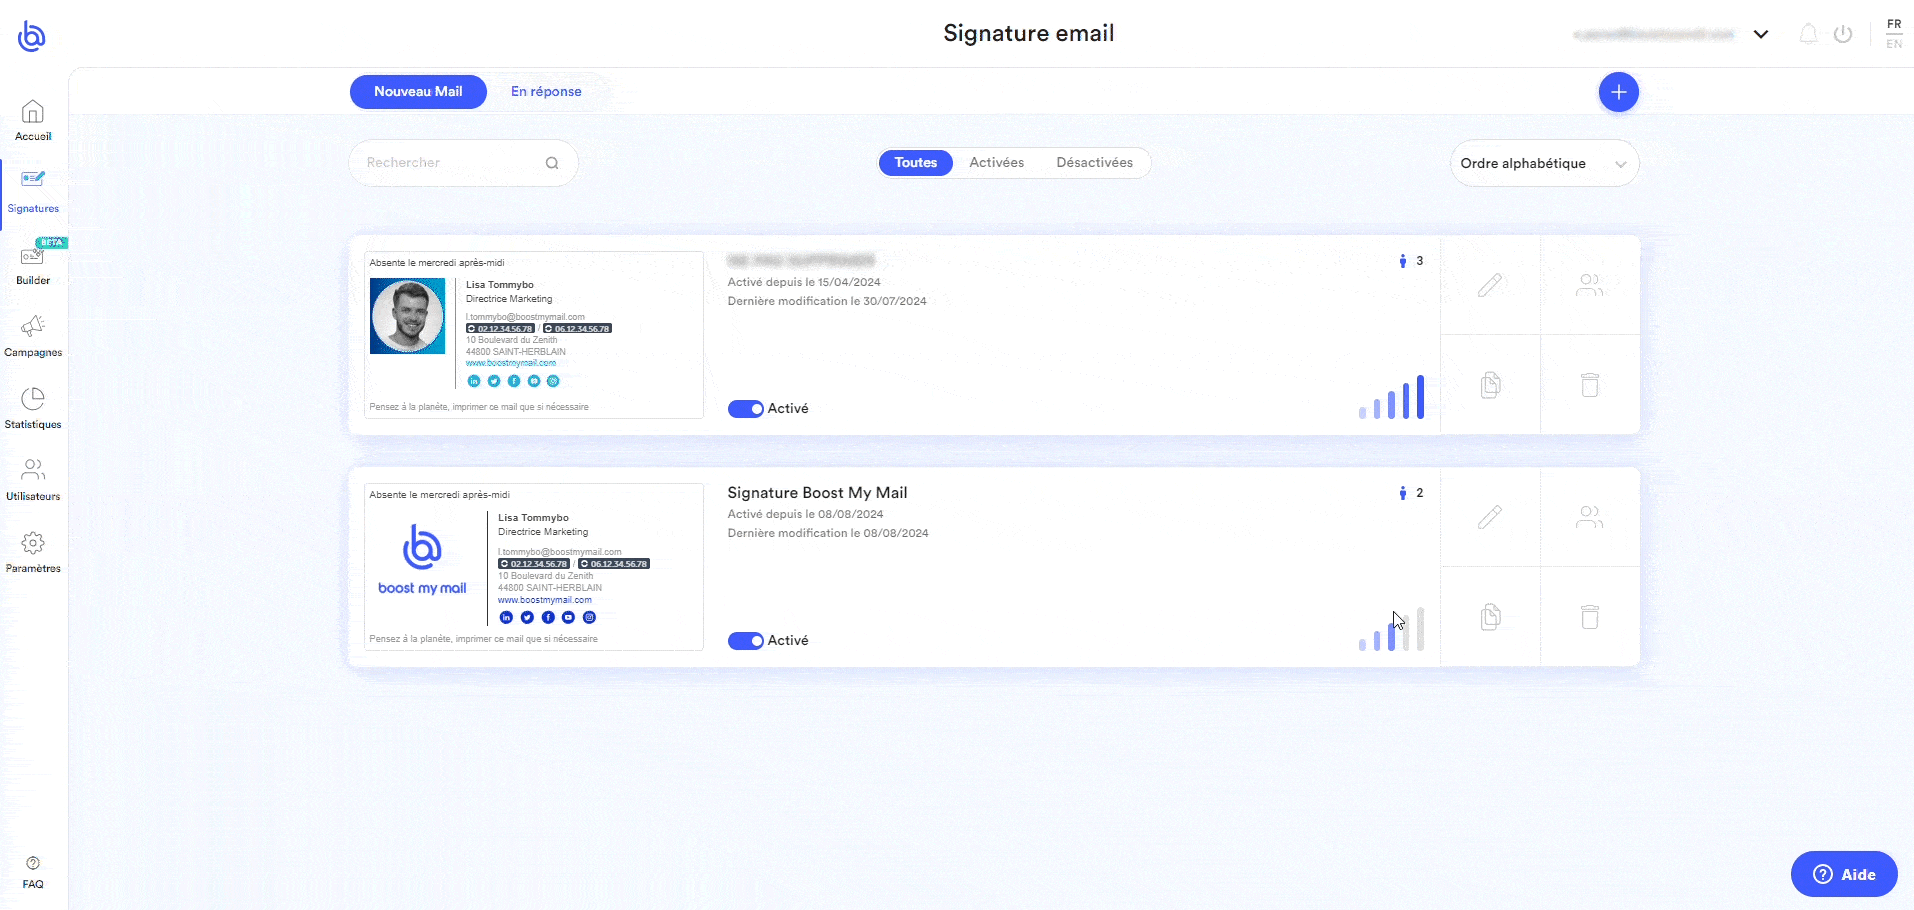Viewport: 1914px width, 910px height.
Task: Open the Aide help button
Action: [x=1843, y=873]
